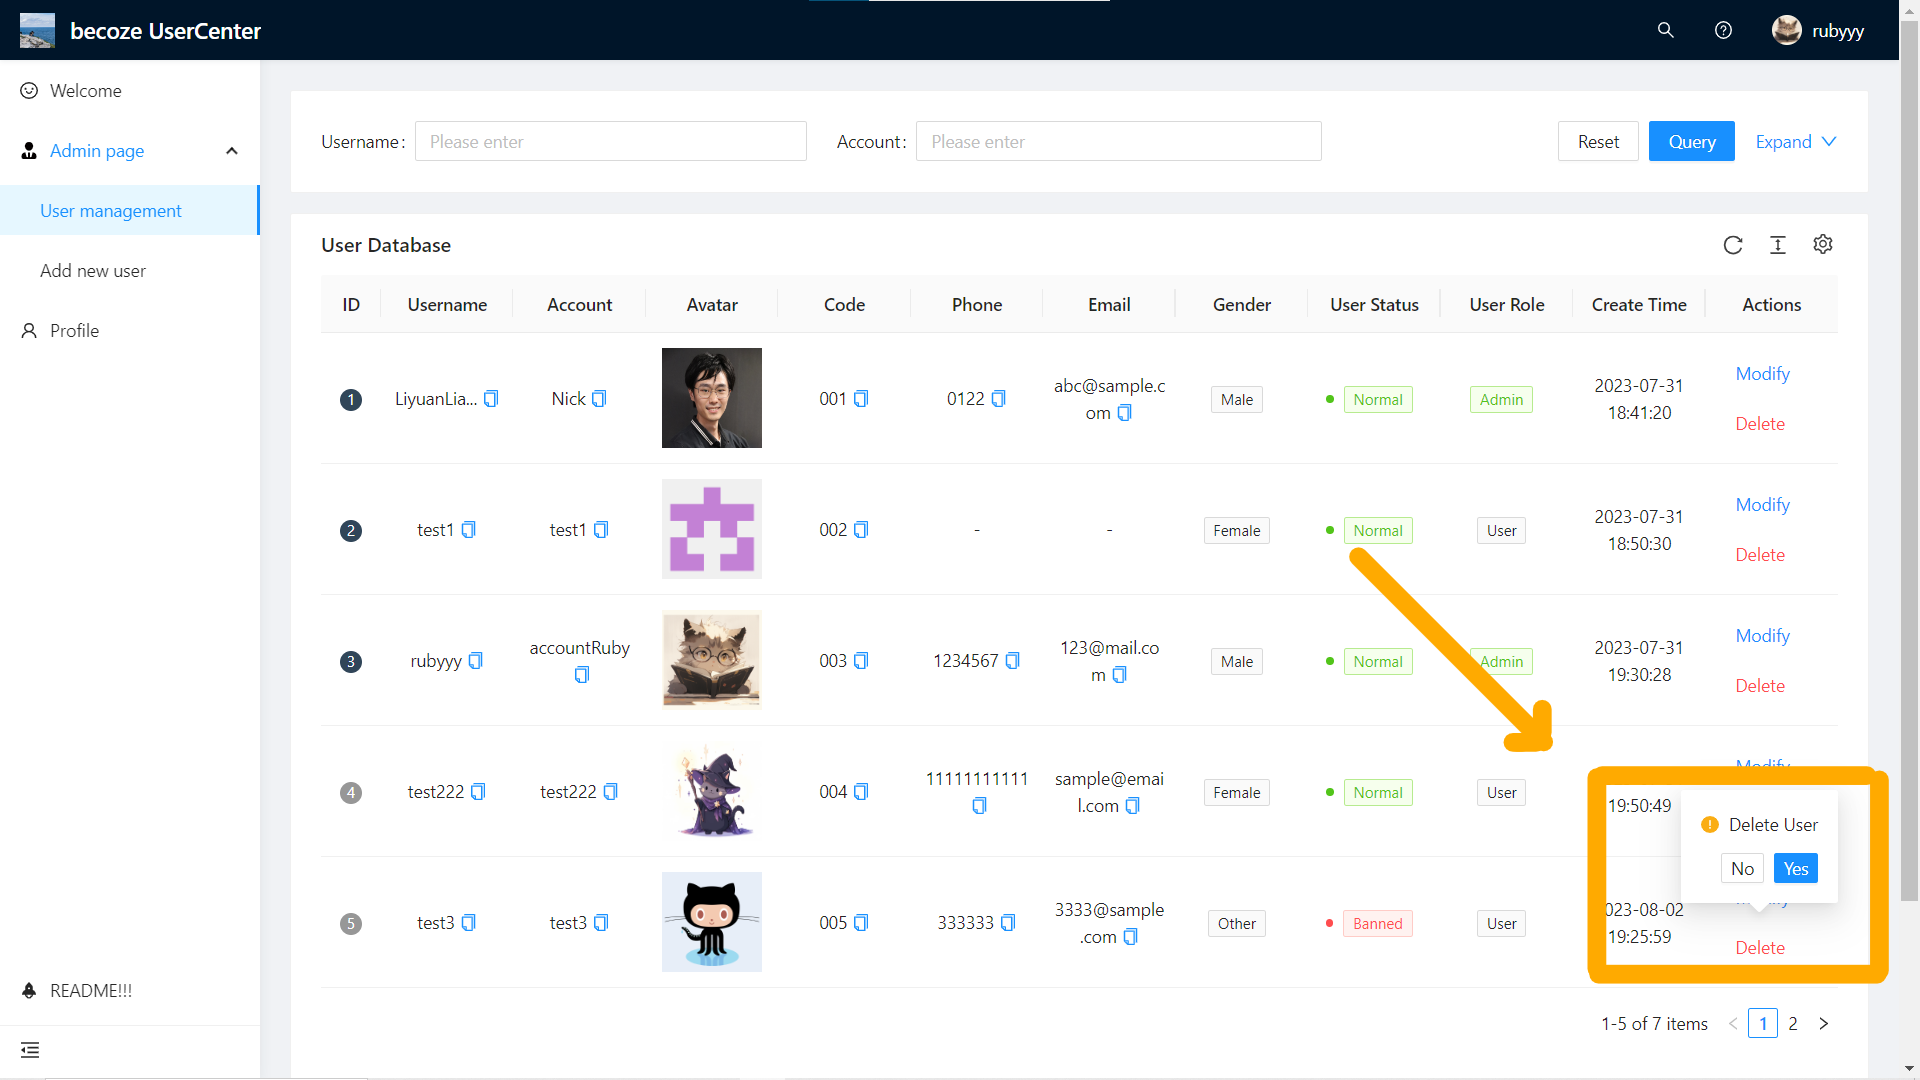Refresh the User Database table
This screenshot has width=1920, height=1080.
(x=1733, y=245)
